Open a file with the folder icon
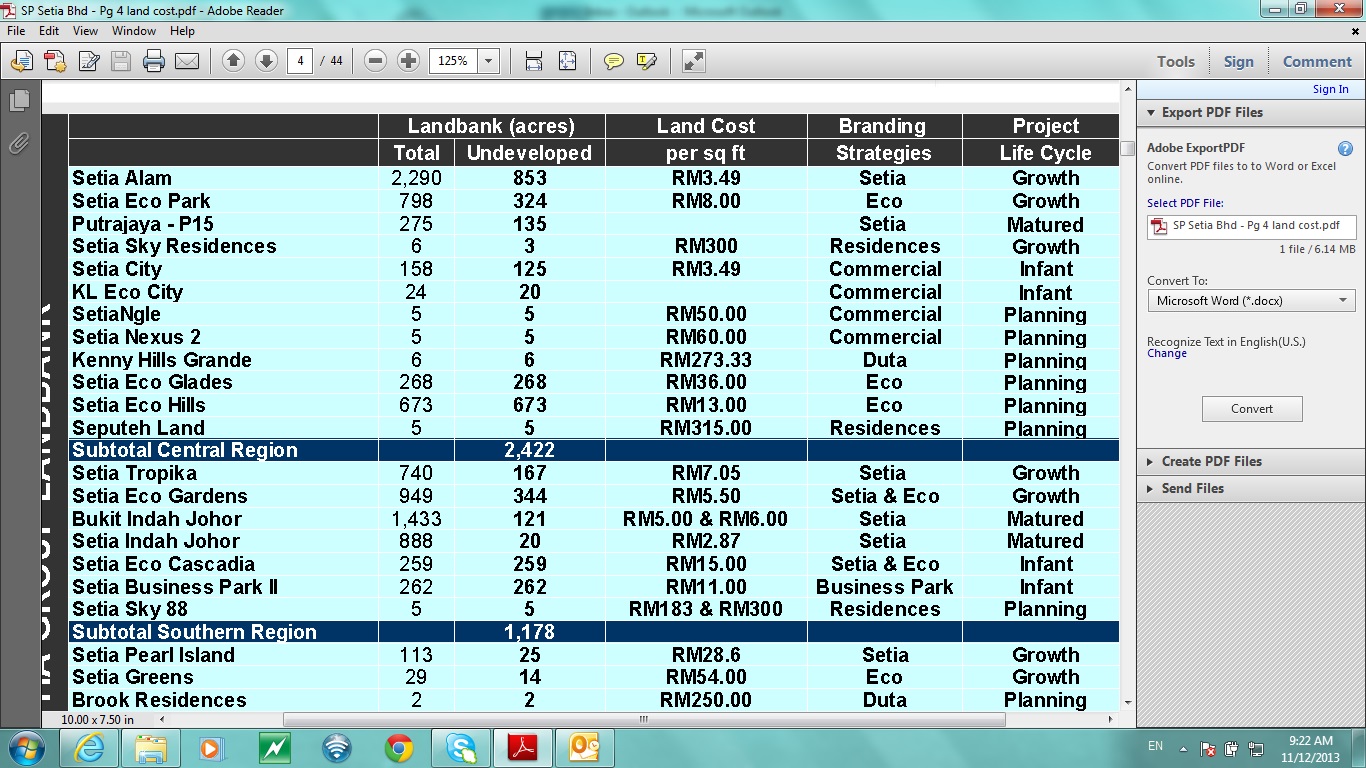 point(21,61)
